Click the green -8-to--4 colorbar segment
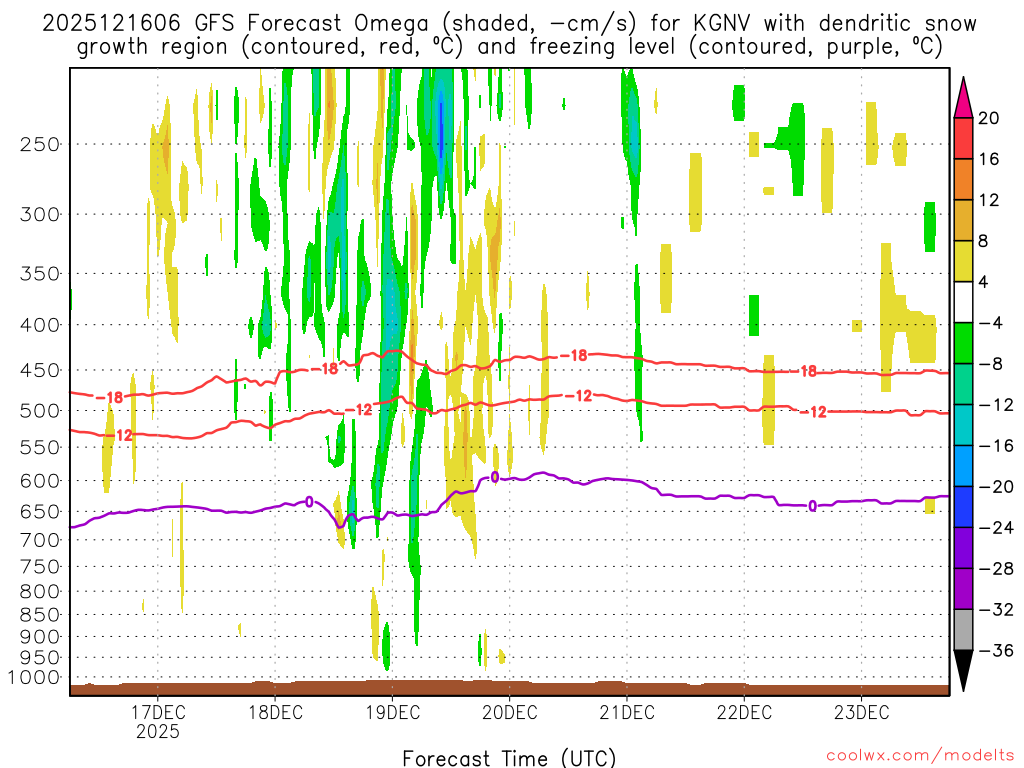1024x768 pixels. click(963, 344)
